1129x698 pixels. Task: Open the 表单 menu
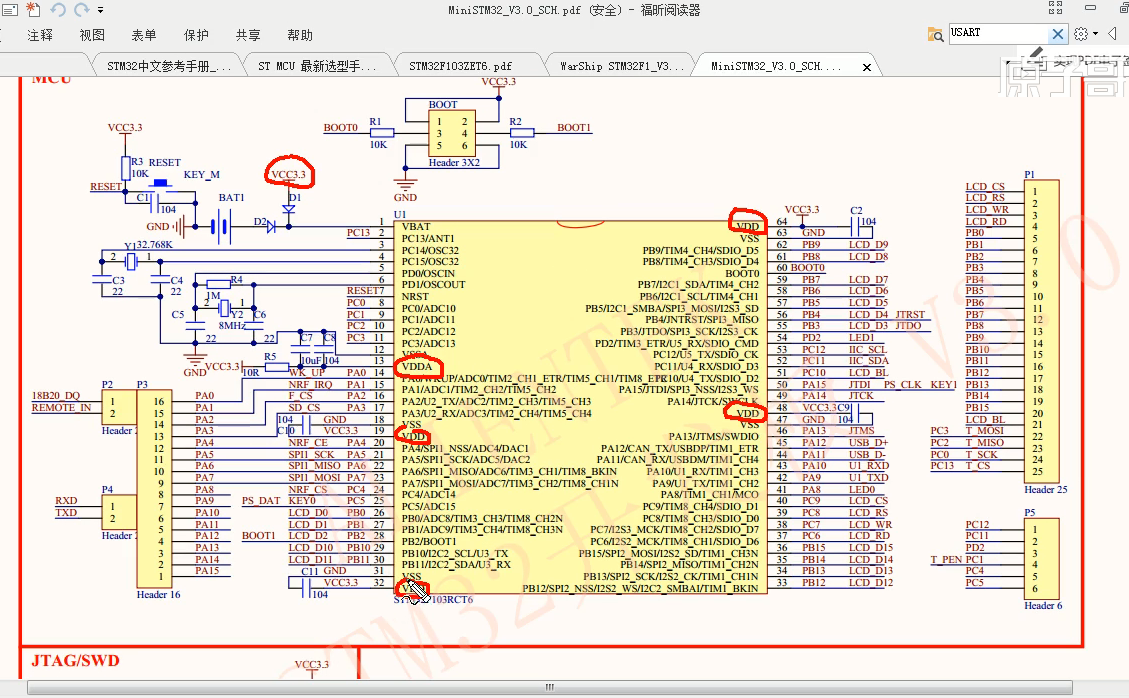[144, 35]
